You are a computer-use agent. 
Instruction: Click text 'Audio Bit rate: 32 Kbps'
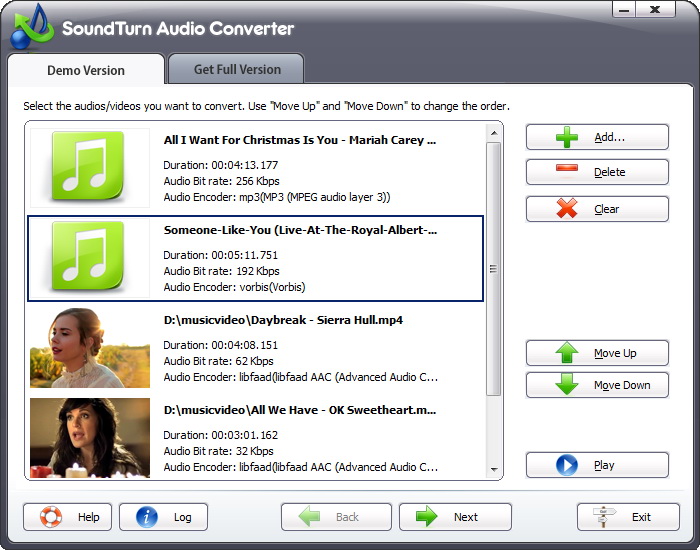coord(218,451)
